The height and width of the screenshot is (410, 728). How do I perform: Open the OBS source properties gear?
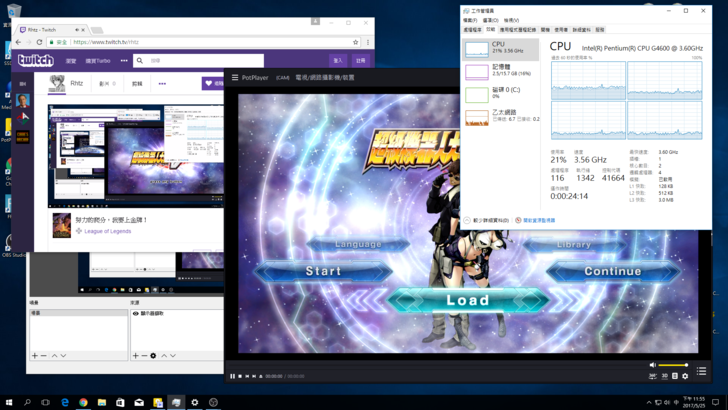(x=153, y=355)
